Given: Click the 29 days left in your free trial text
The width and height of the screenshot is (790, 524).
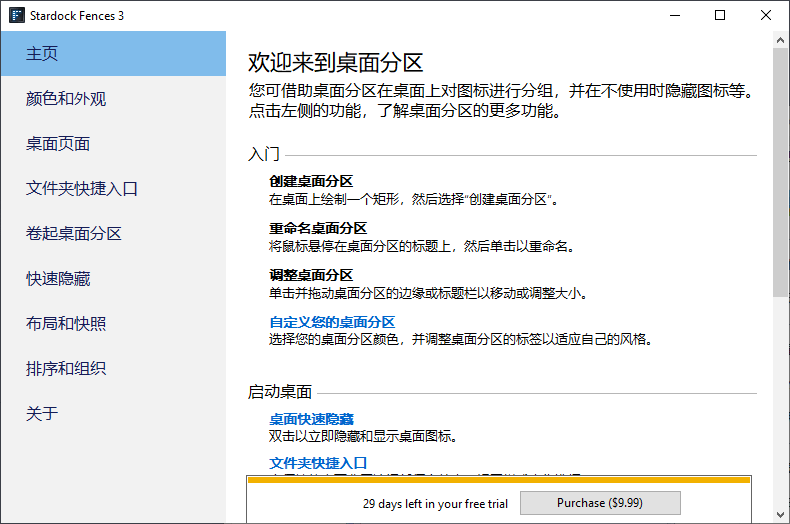Looking at the screenshot, I should [x=435, y=503].
